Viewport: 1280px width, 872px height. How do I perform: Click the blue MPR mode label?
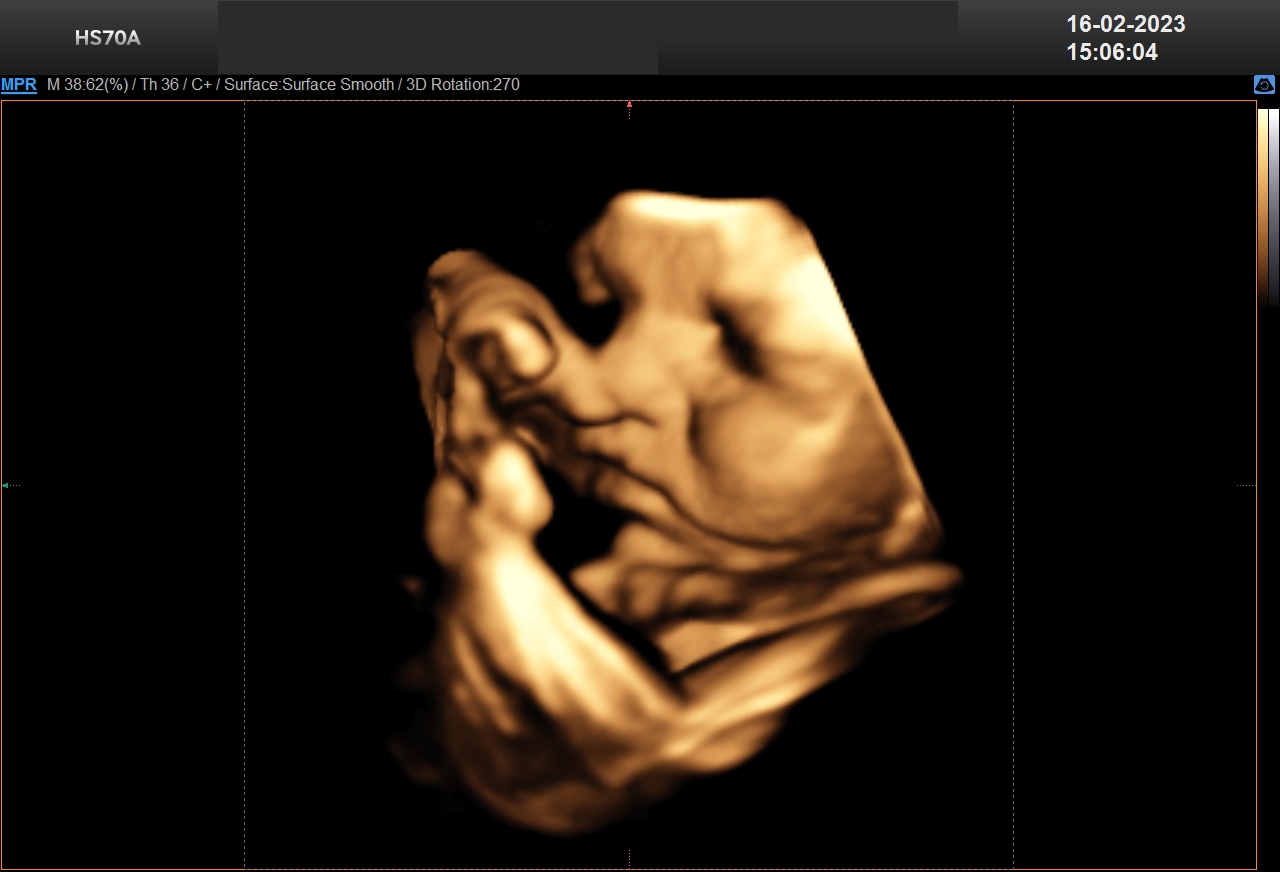click(19, 85)
